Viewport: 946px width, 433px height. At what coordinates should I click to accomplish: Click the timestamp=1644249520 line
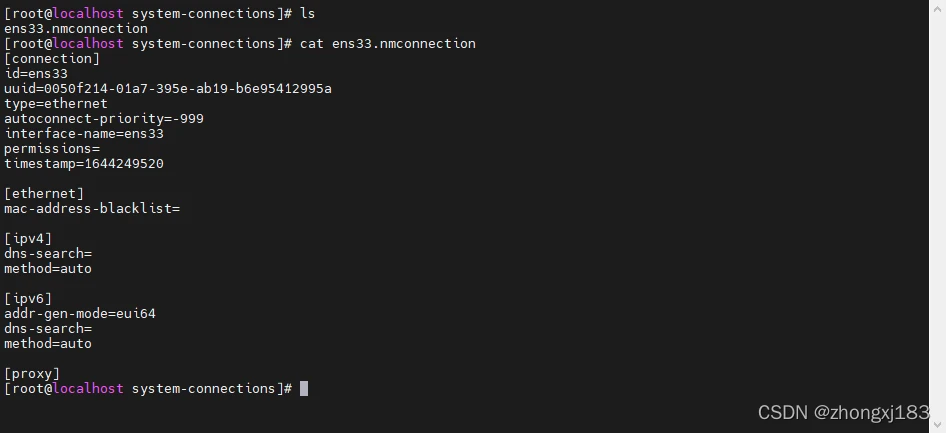click(84, 164)
